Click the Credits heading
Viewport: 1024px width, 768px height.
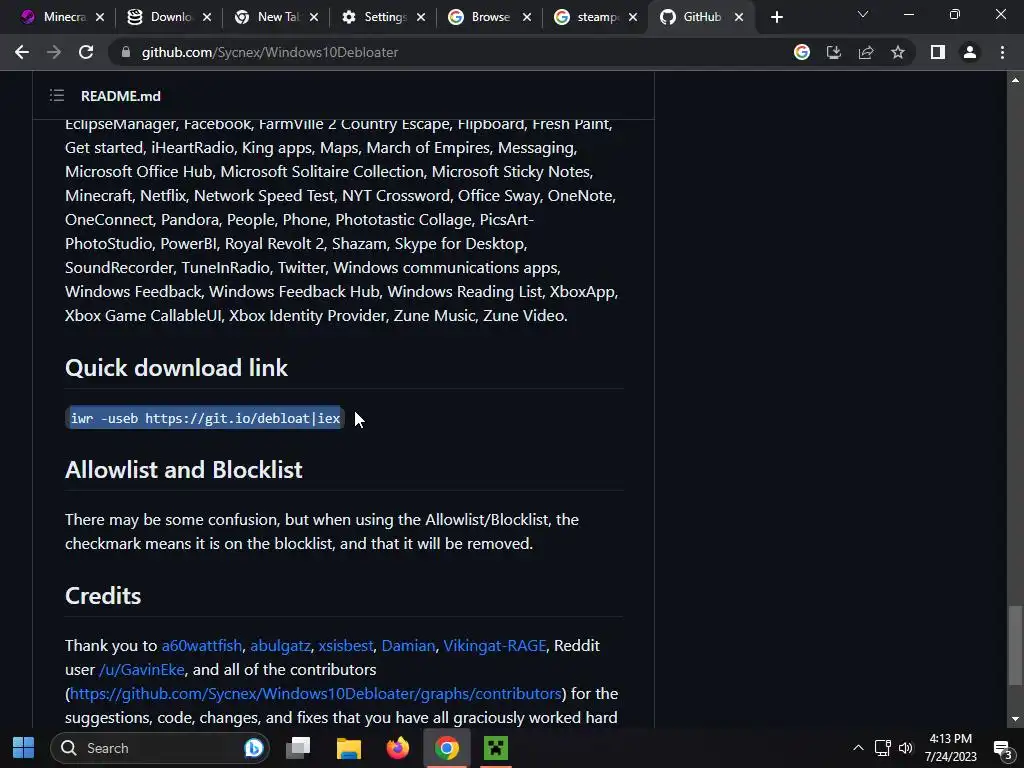tap(103, 596)
